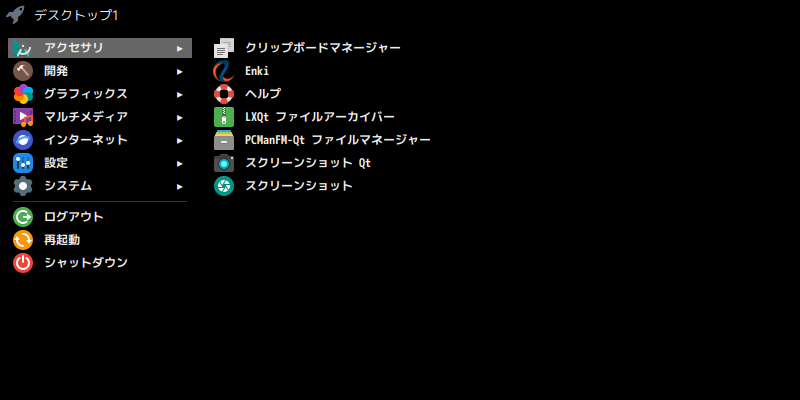
Task: Select シャットダウン text entry
Action: [86, 263]
